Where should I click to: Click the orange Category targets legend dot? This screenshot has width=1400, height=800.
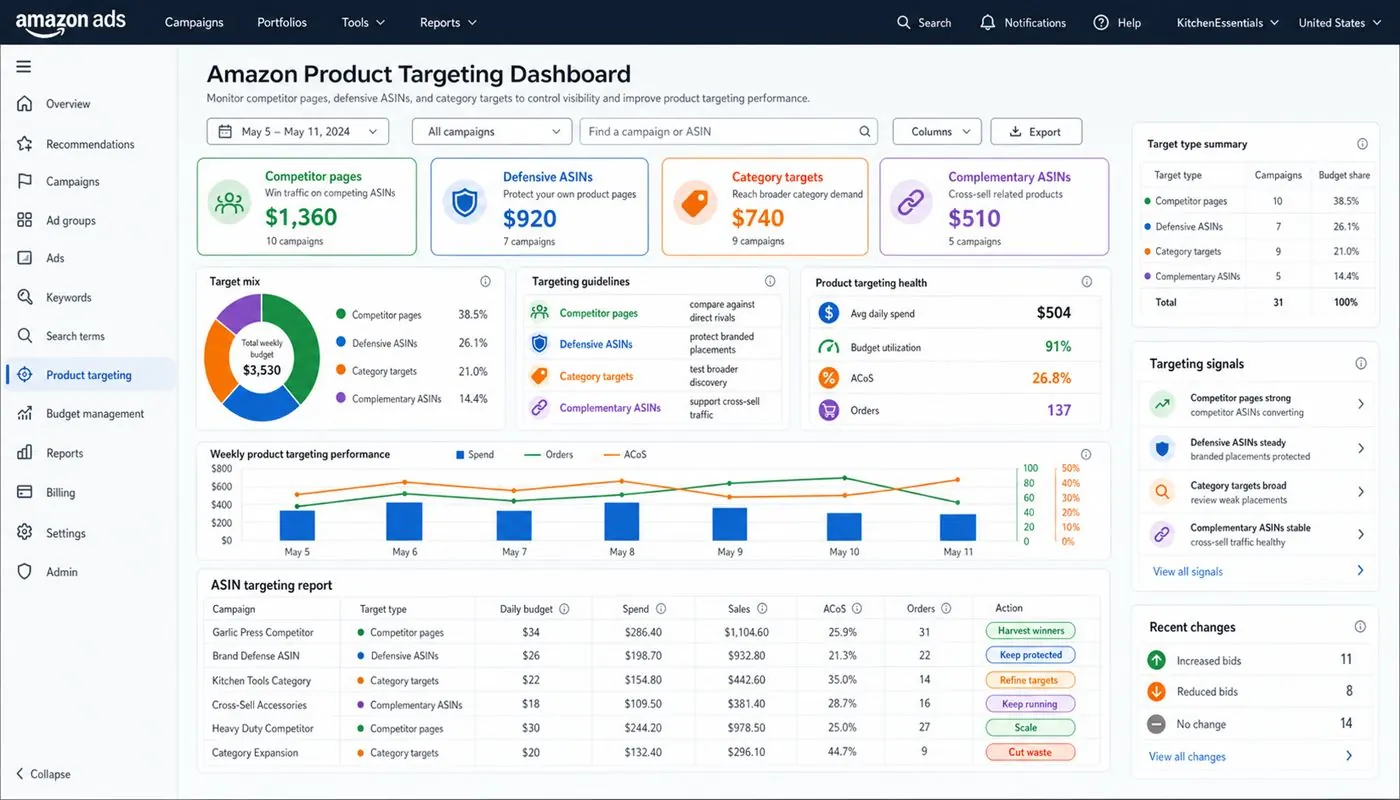coord(341,371)
